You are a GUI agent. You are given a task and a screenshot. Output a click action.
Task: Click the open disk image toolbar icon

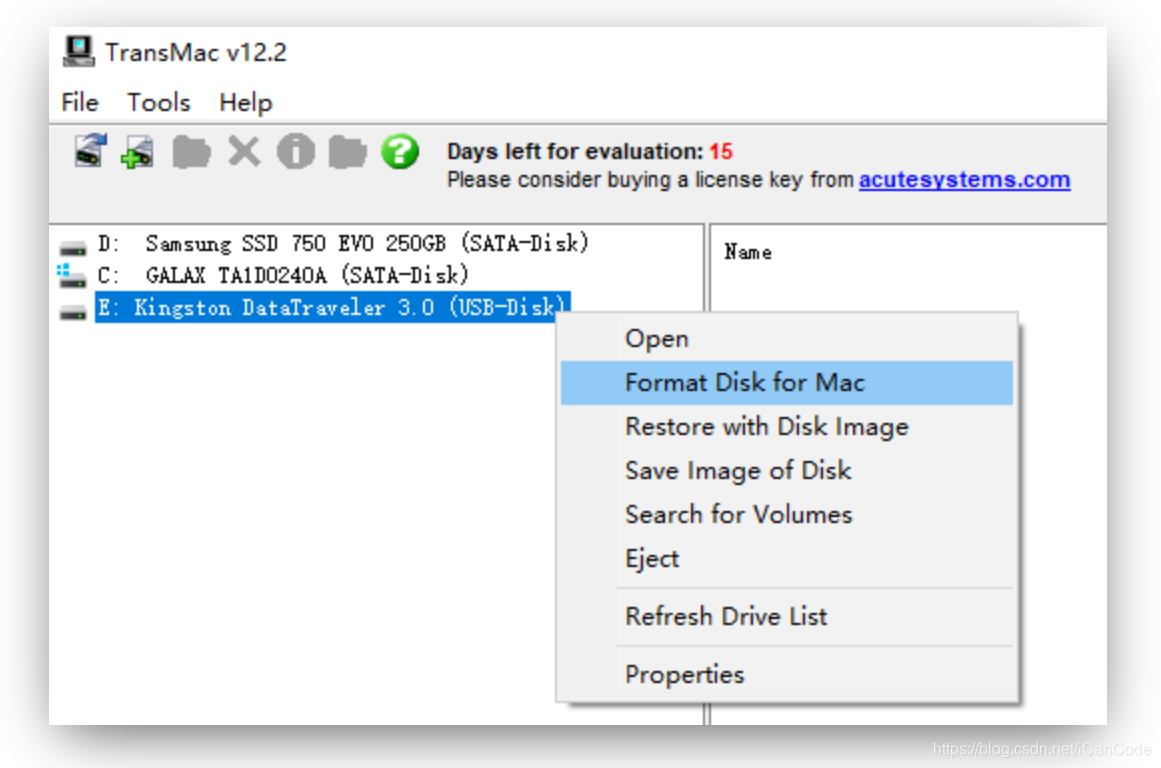(x=90, y=151)
